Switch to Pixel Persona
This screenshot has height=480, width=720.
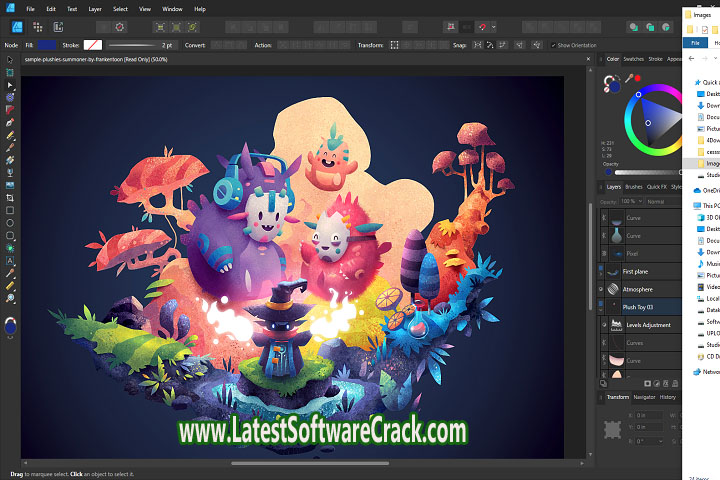[x=38, y=27]
